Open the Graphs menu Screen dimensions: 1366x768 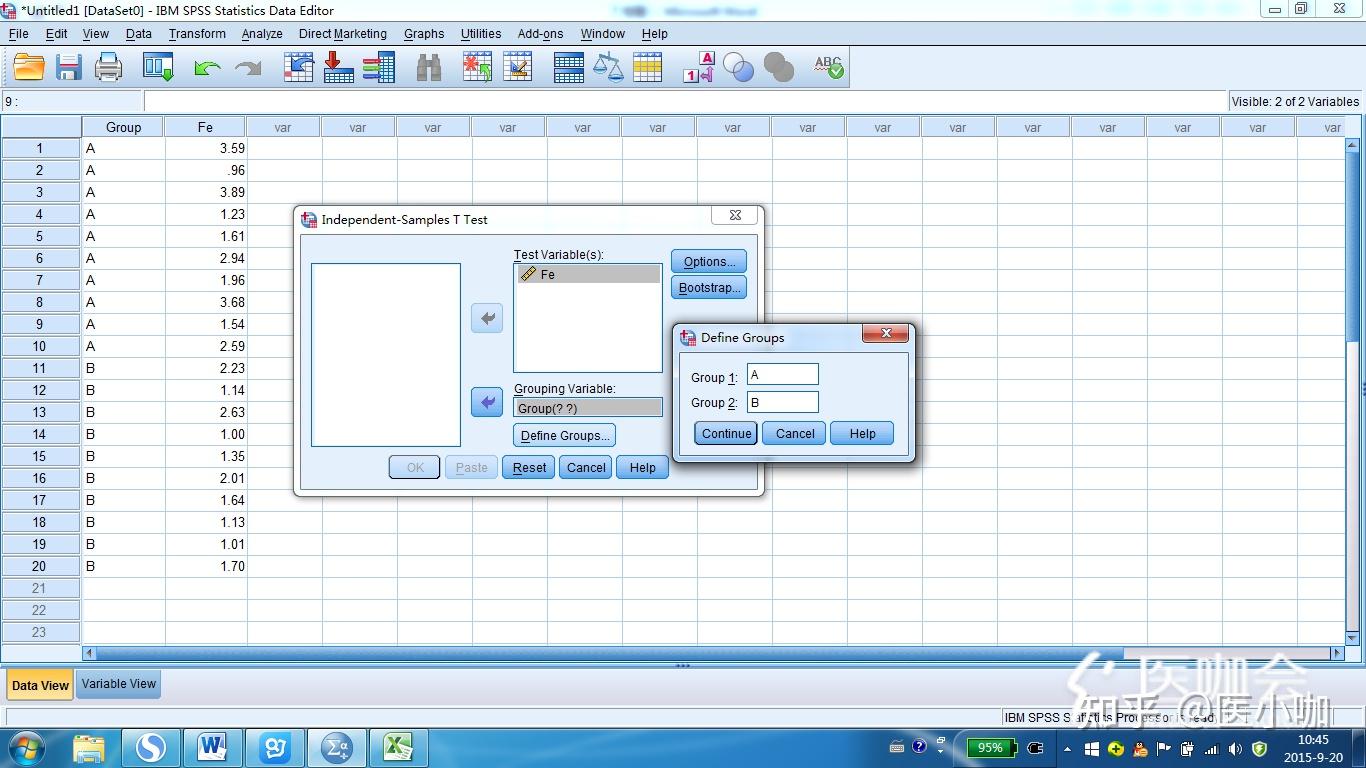click(424, 33)
